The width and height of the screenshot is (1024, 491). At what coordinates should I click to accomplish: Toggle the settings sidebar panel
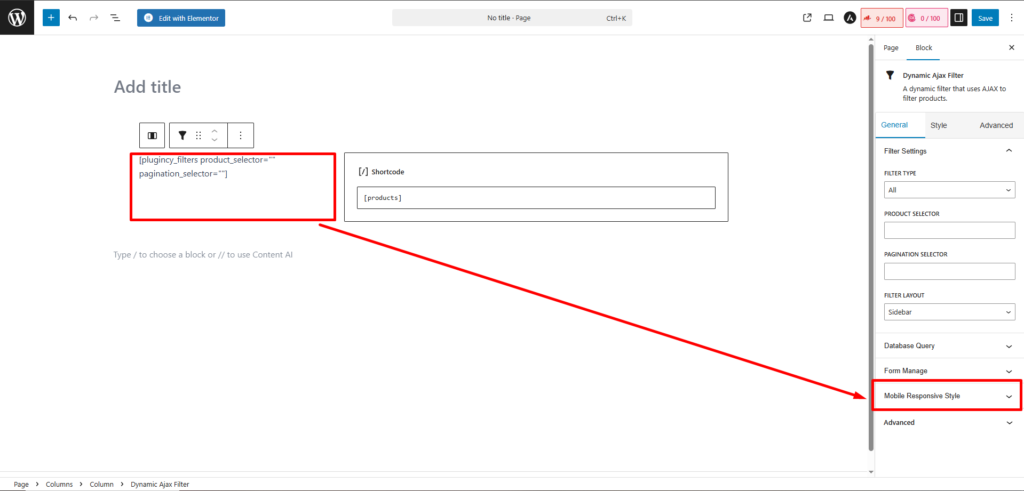958,18
